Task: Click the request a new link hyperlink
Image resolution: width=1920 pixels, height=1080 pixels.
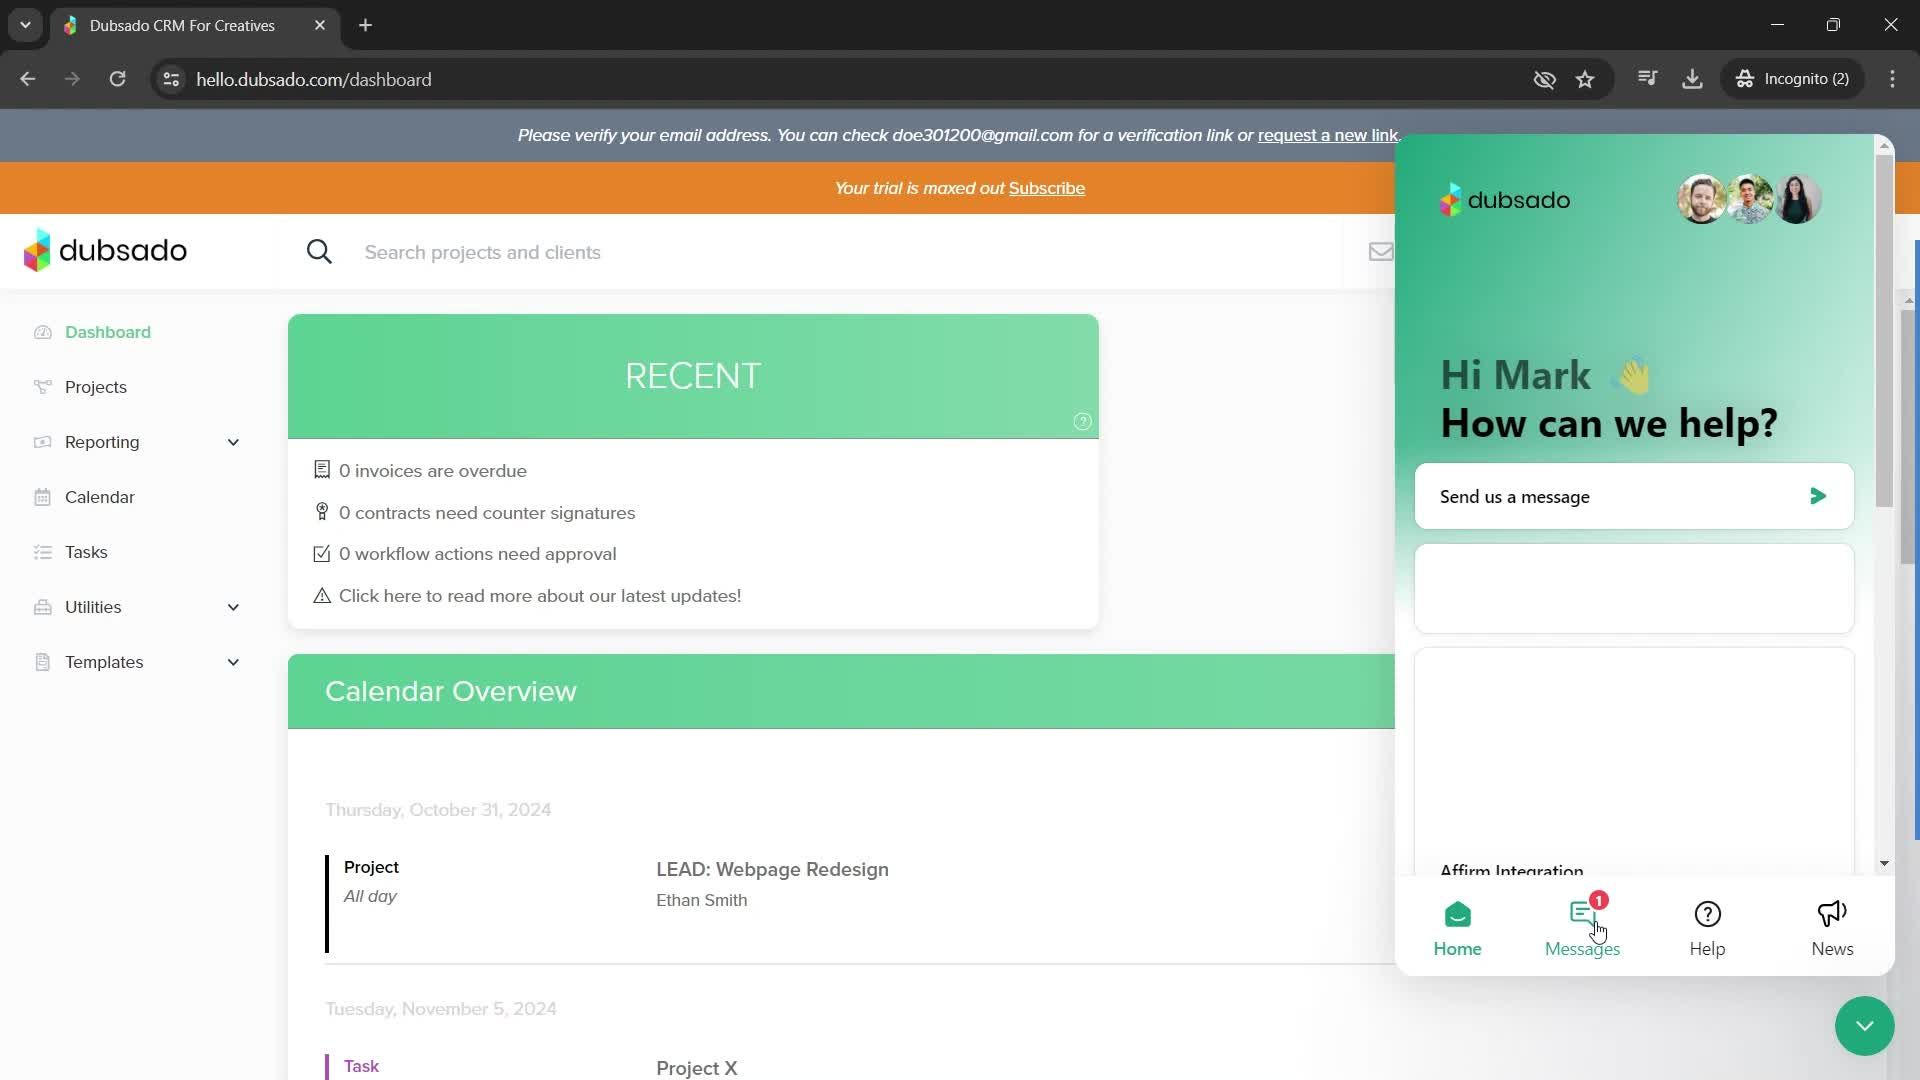Action: coord(1328,135)
